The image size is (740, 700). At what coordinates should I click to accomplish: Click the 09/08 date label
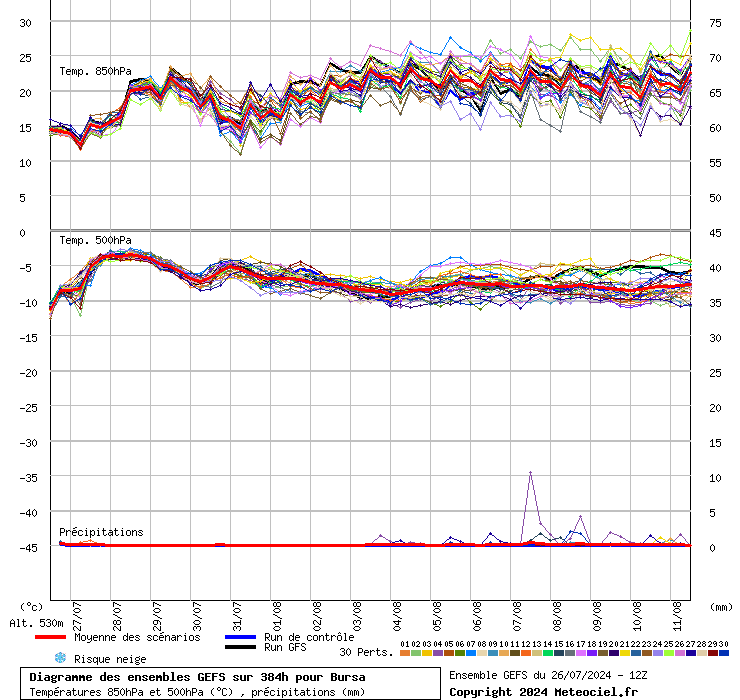coord(597,616)
